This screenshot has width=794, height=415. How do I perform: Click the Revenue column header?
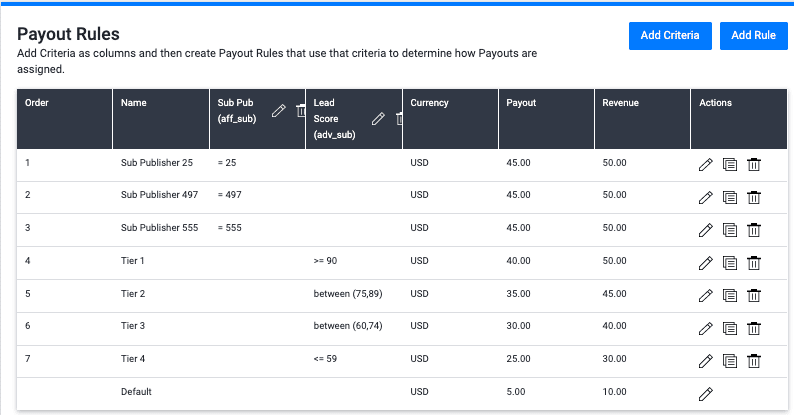click(620, 103)
